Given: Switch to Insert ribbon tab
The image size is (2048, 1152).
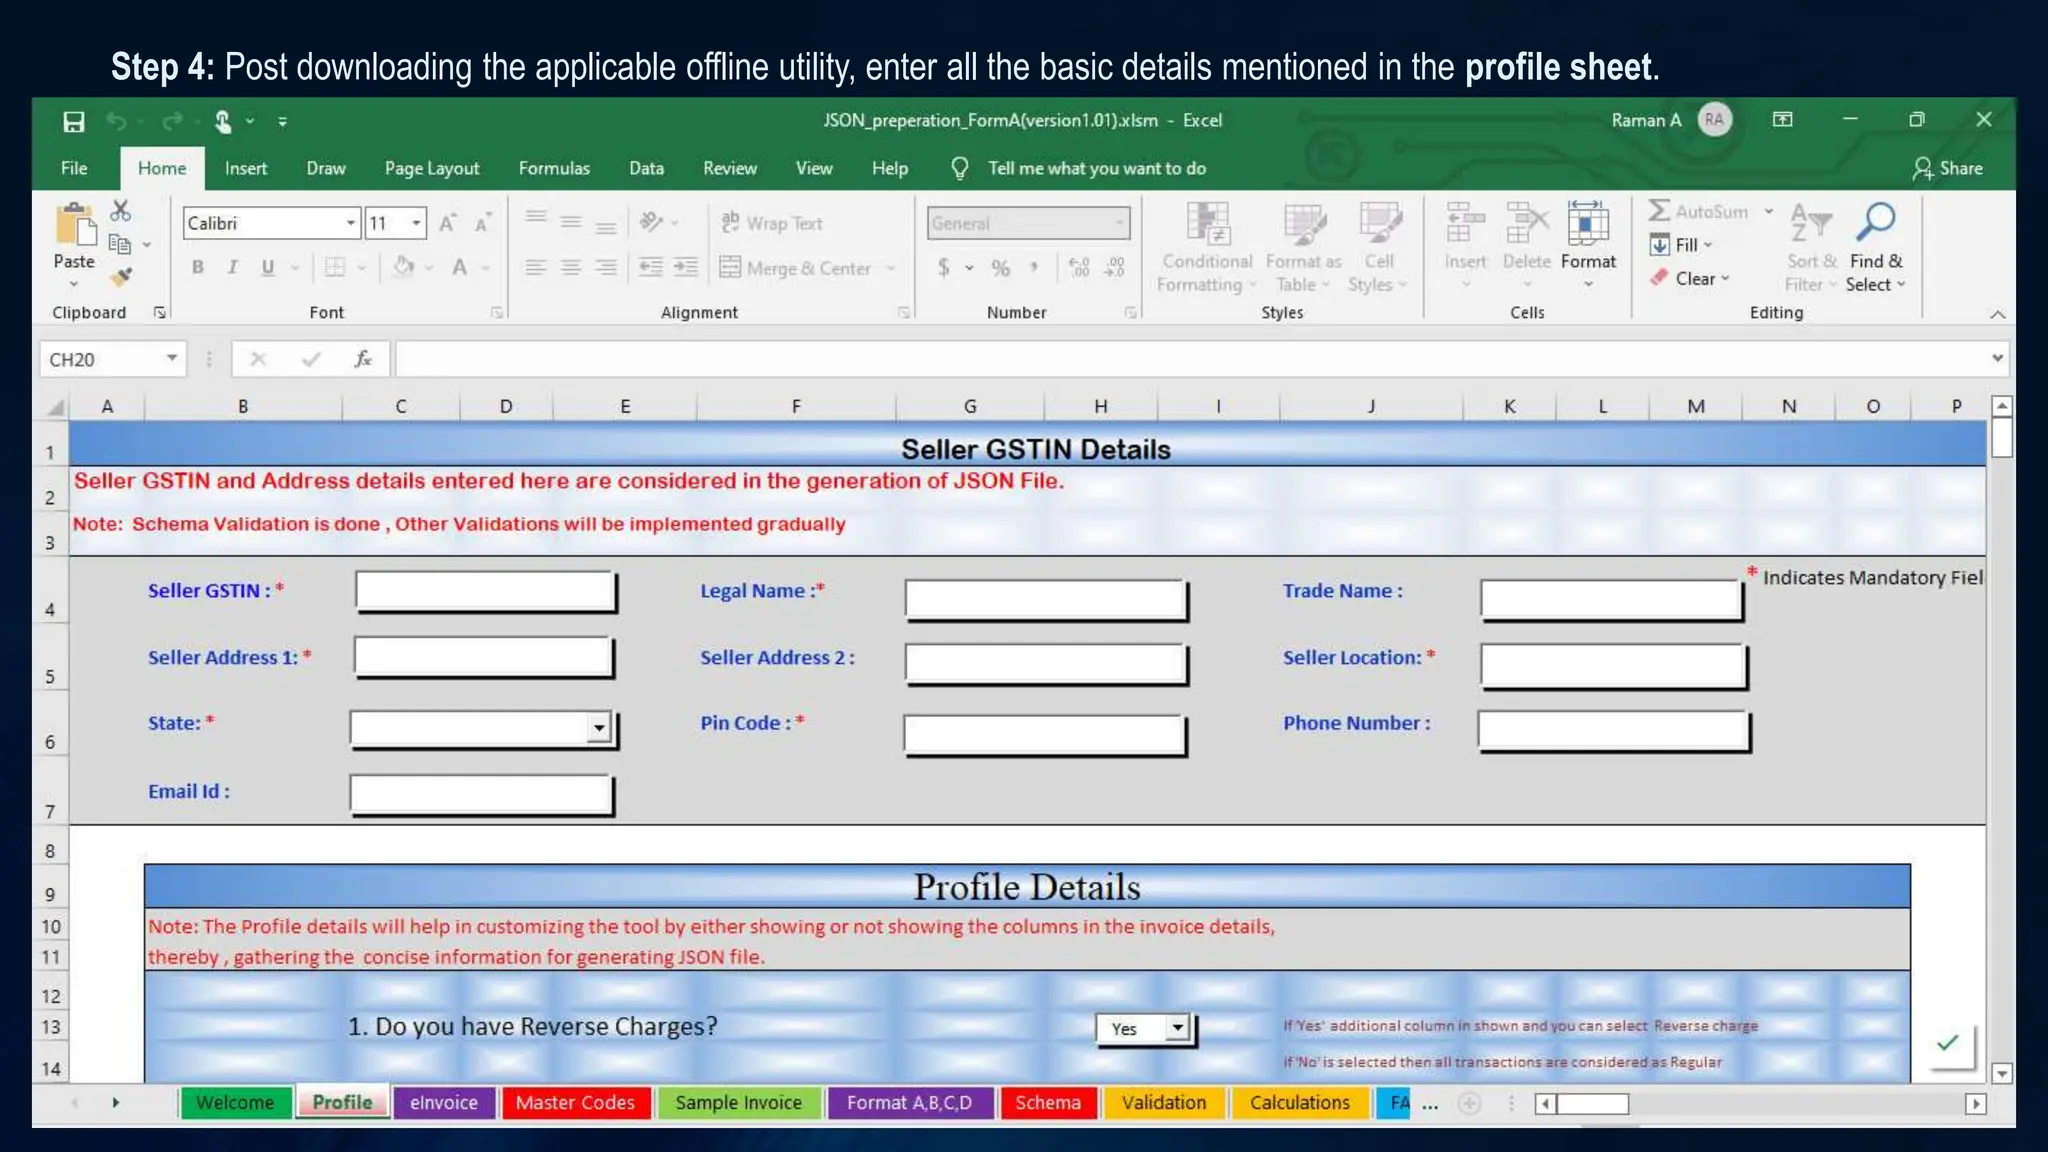Looking at the screenshot, I should click(x=246, y=168).
